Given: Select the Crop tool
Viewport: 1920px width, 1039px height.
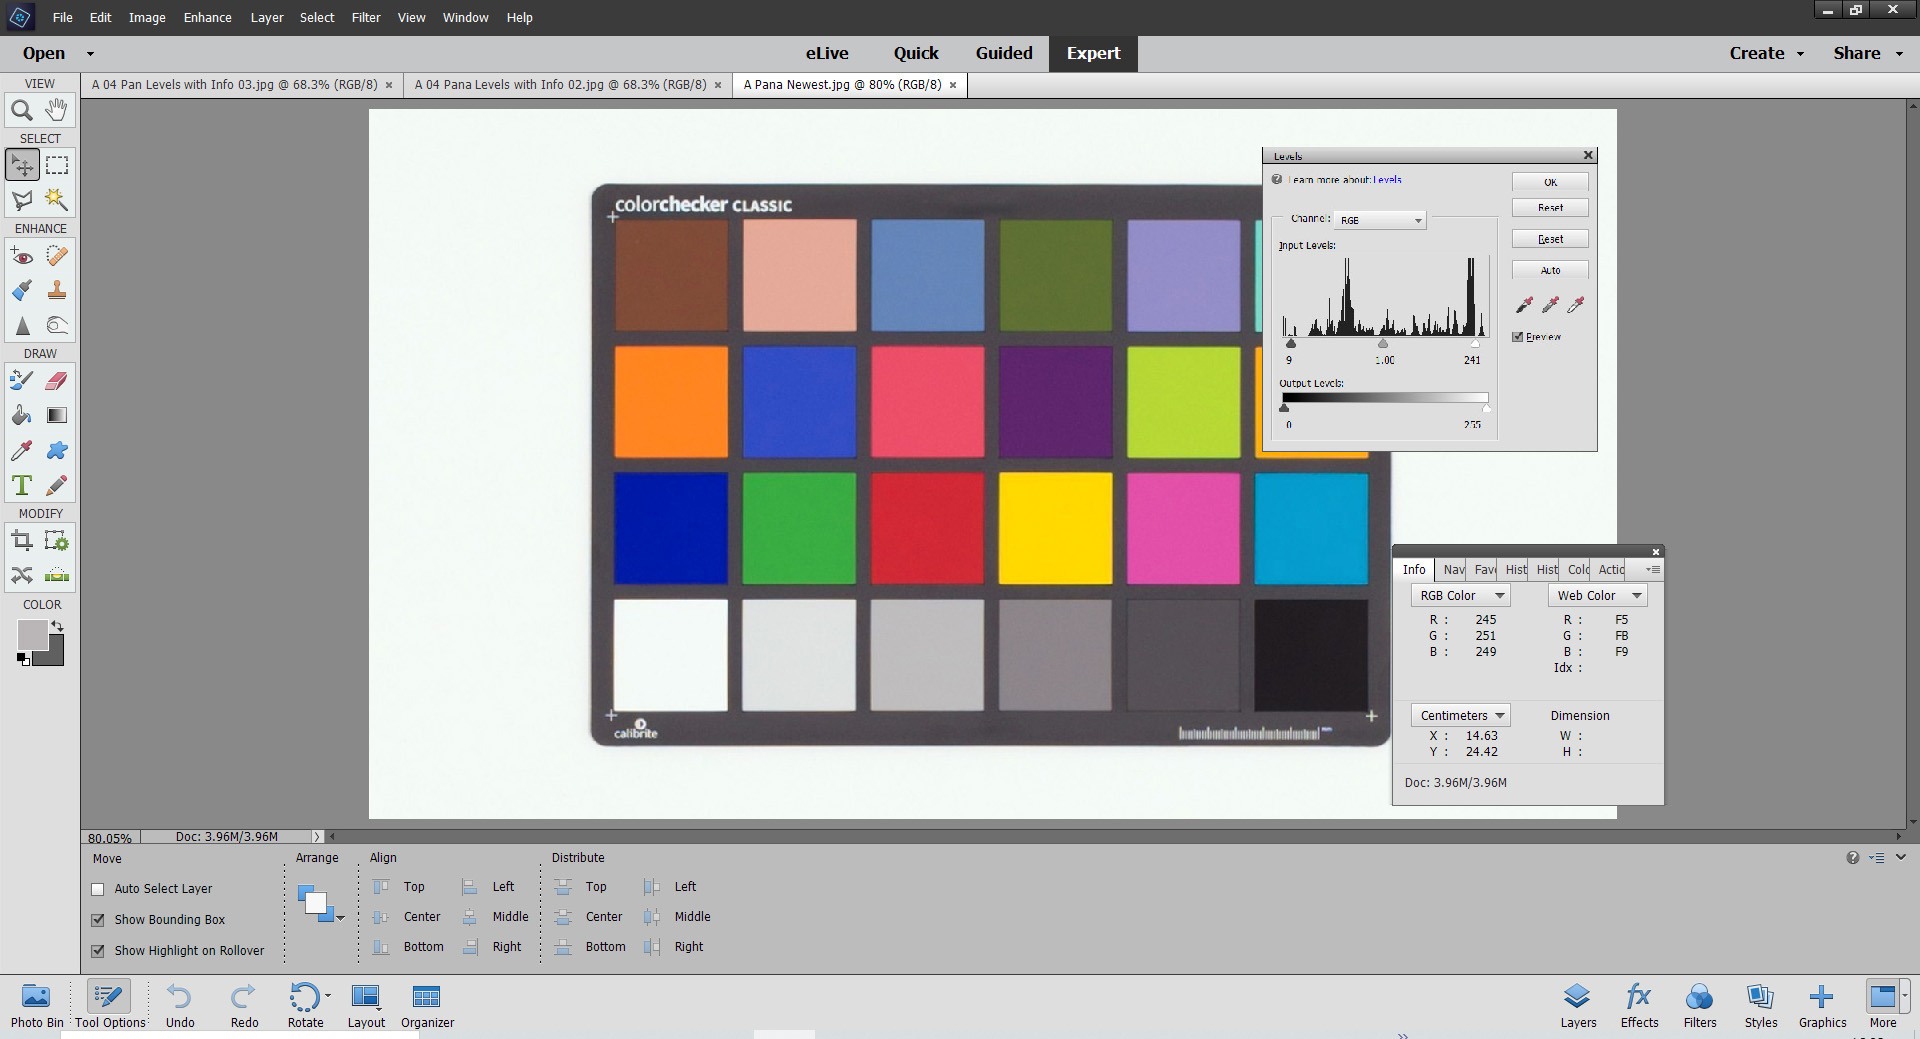Looking at the screenshot, I should coord(22,542).
